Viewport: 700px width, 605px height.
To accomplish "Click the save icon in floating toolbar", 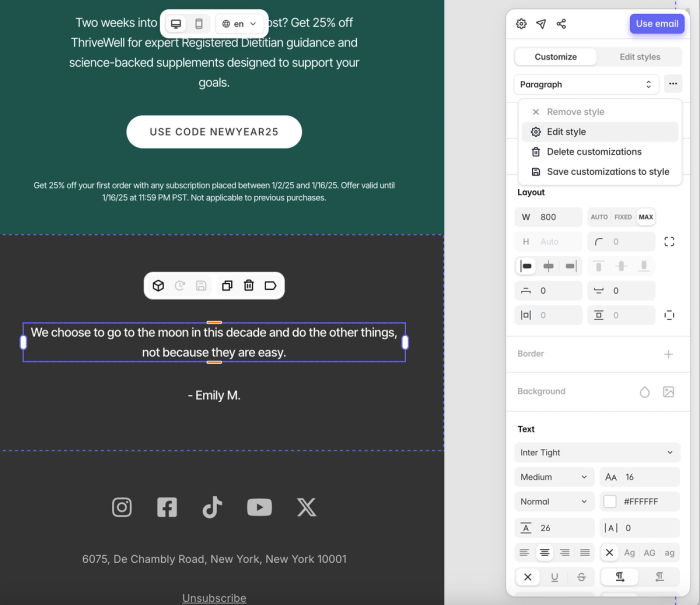I will point(201,286).
